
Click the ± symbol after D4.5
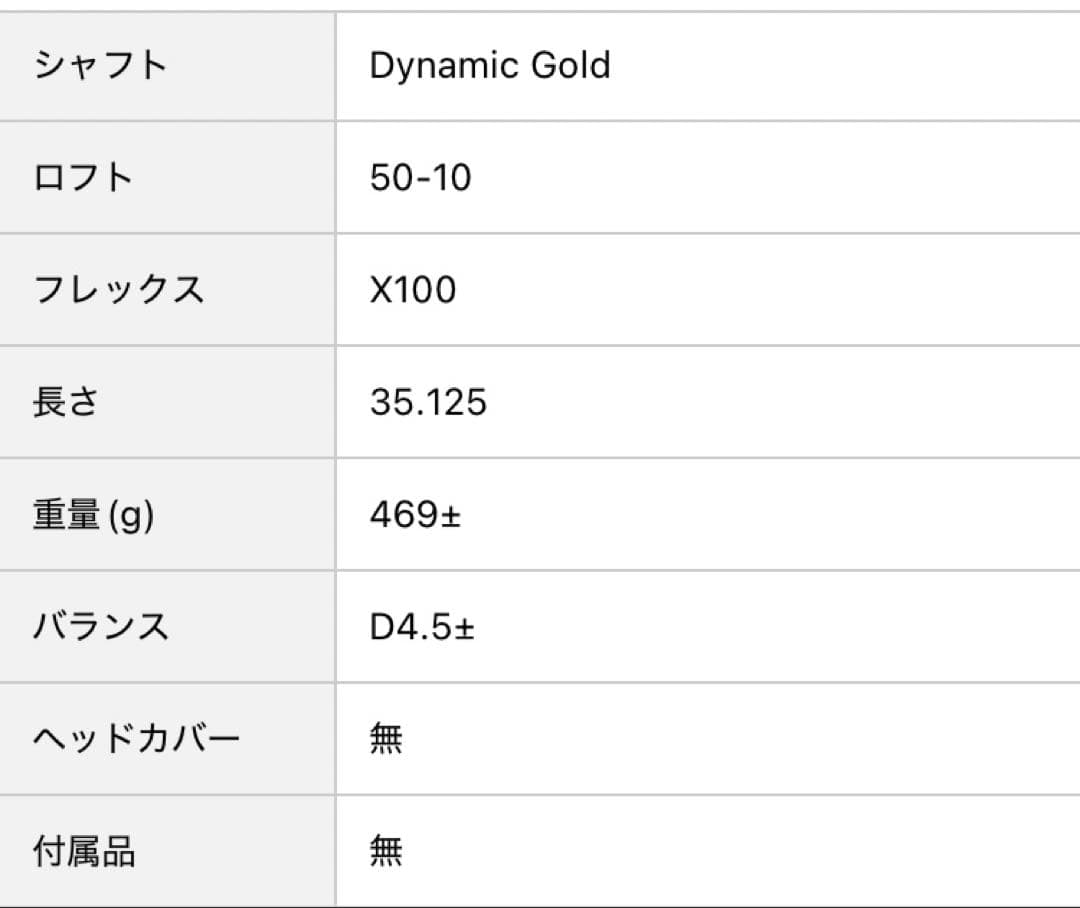point(465,629)
